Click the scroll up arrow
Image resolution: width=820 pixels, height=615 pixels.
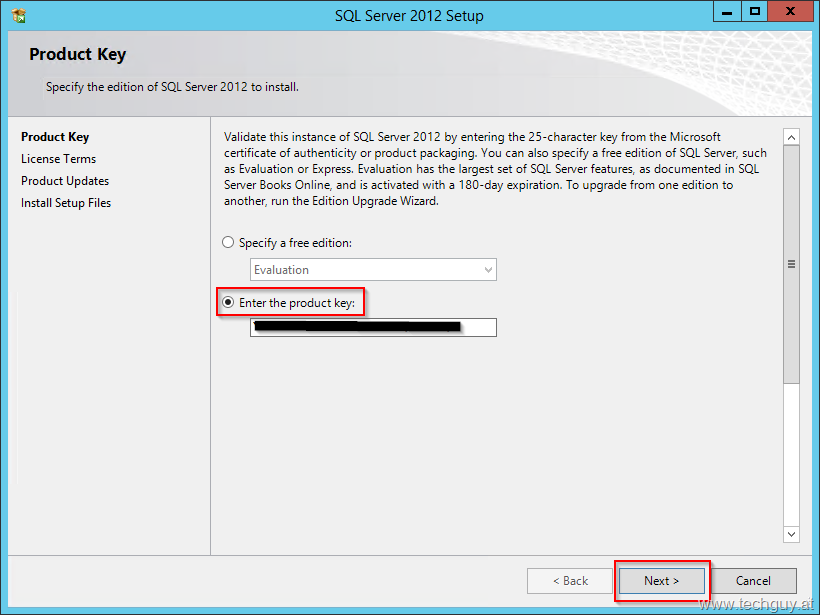tap(791, 137)
